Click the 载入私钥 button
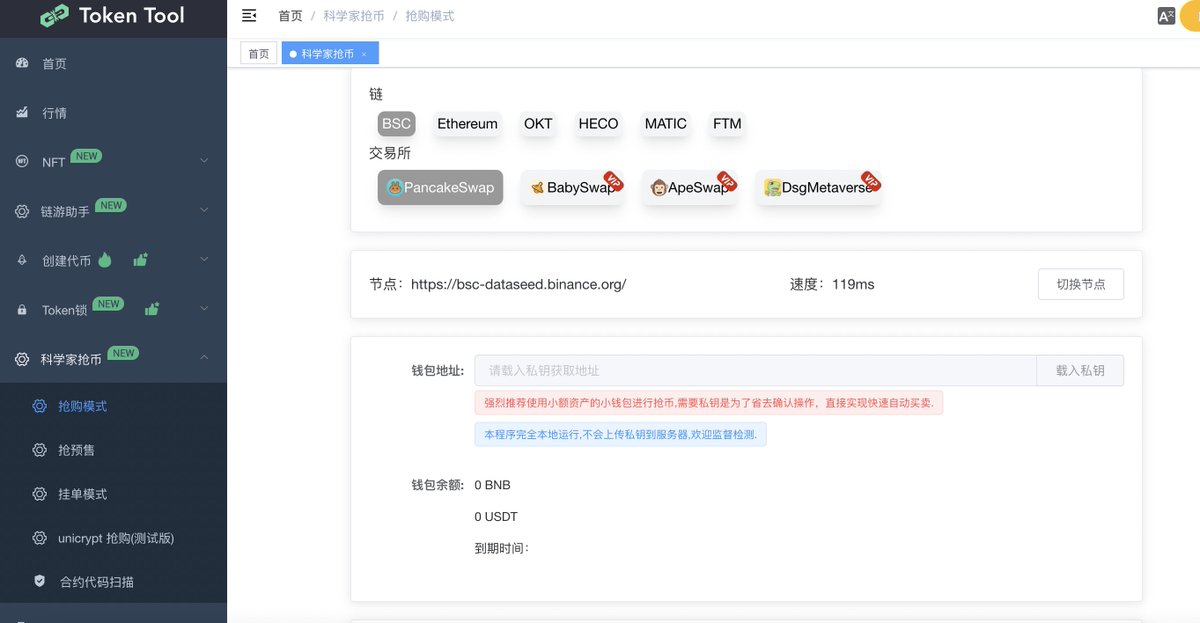Image resolution: width=1200 pixels, height=623 pixels. coord(1080,370)
